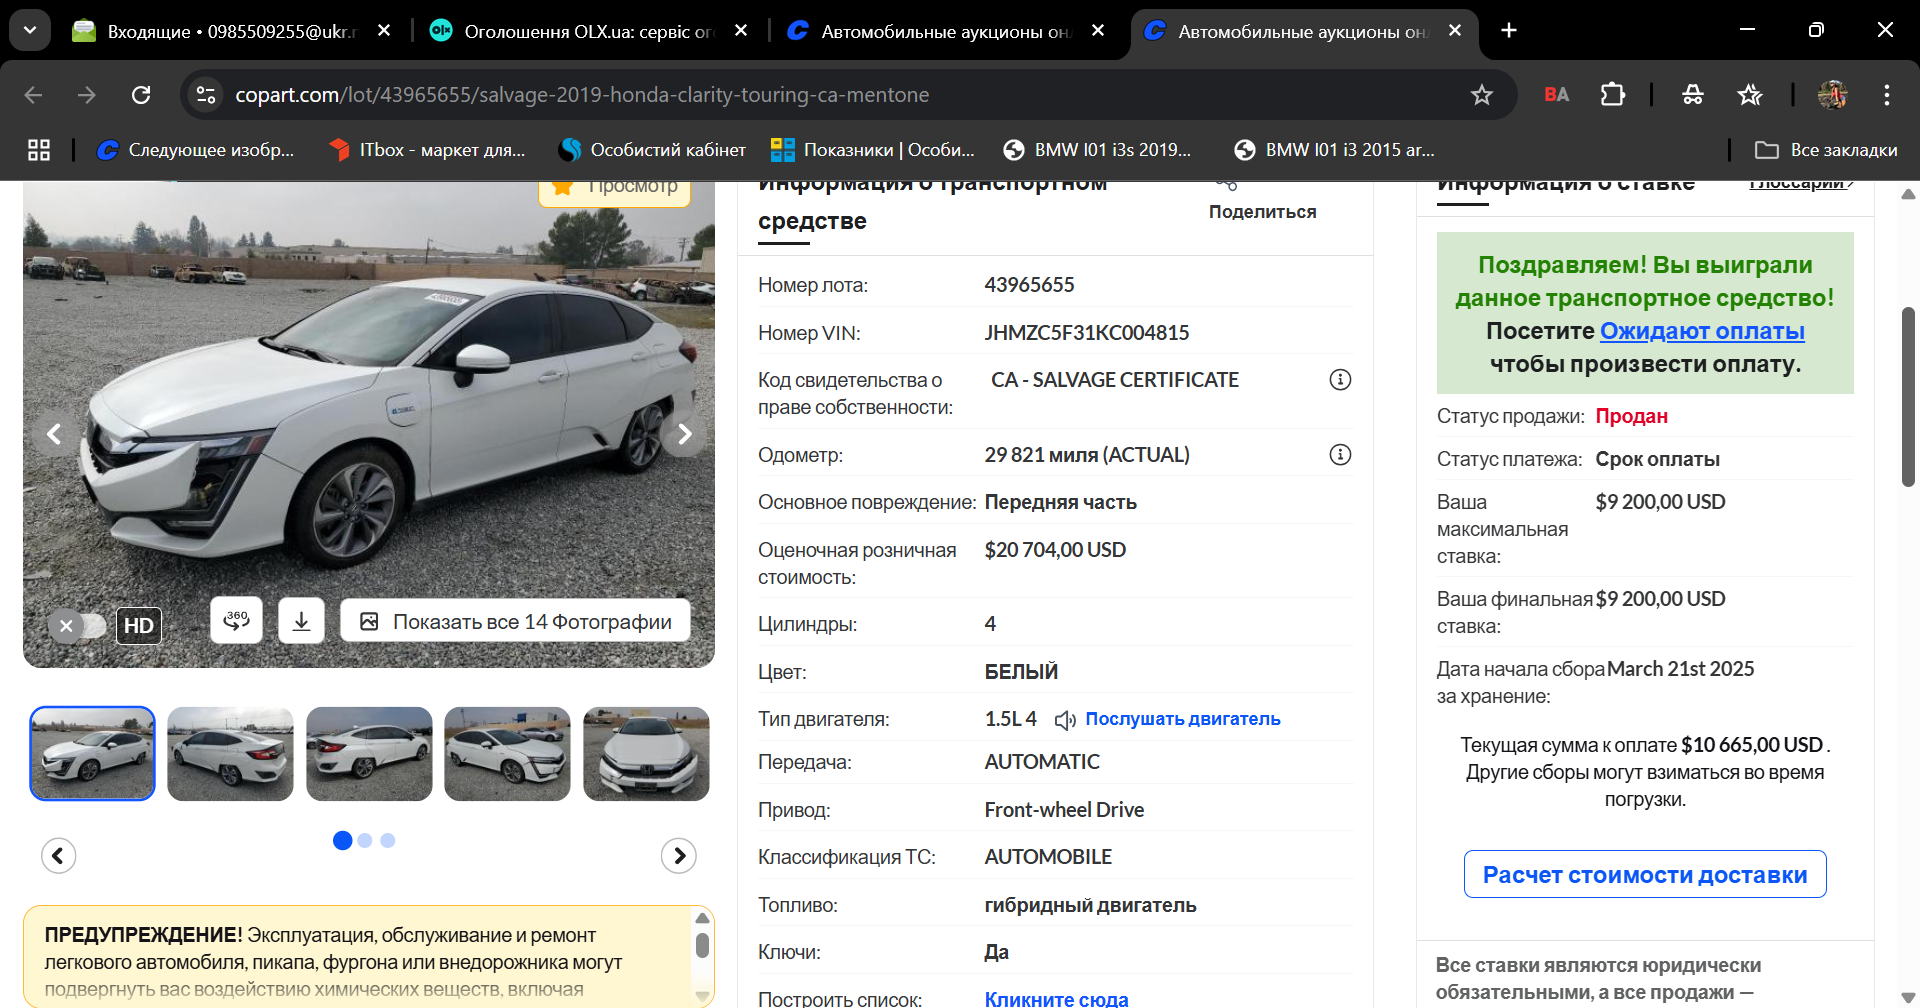Bookmark this page with star icon
This screenshot has height=1008, width=1920.
coord(1481,95)
